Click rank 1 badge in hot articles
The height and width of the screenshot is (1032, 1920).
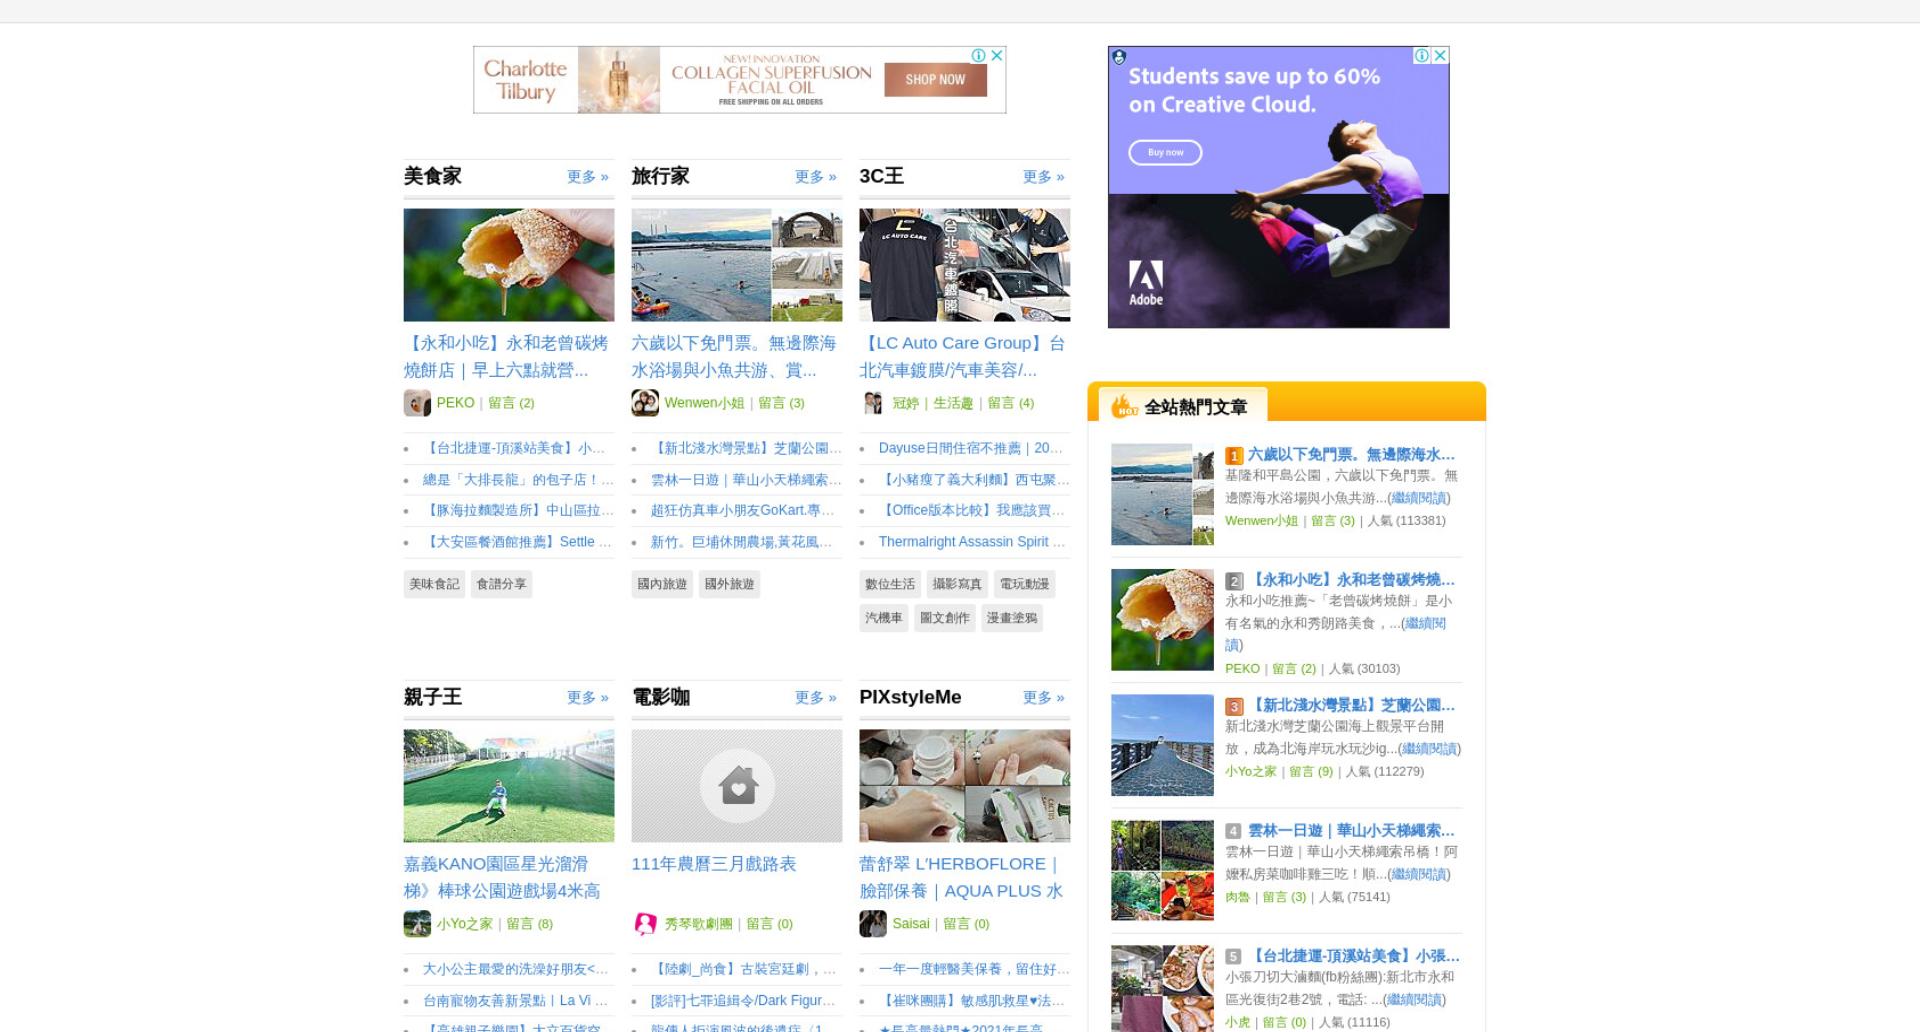pyautogui.click(x=1234, y=456)
